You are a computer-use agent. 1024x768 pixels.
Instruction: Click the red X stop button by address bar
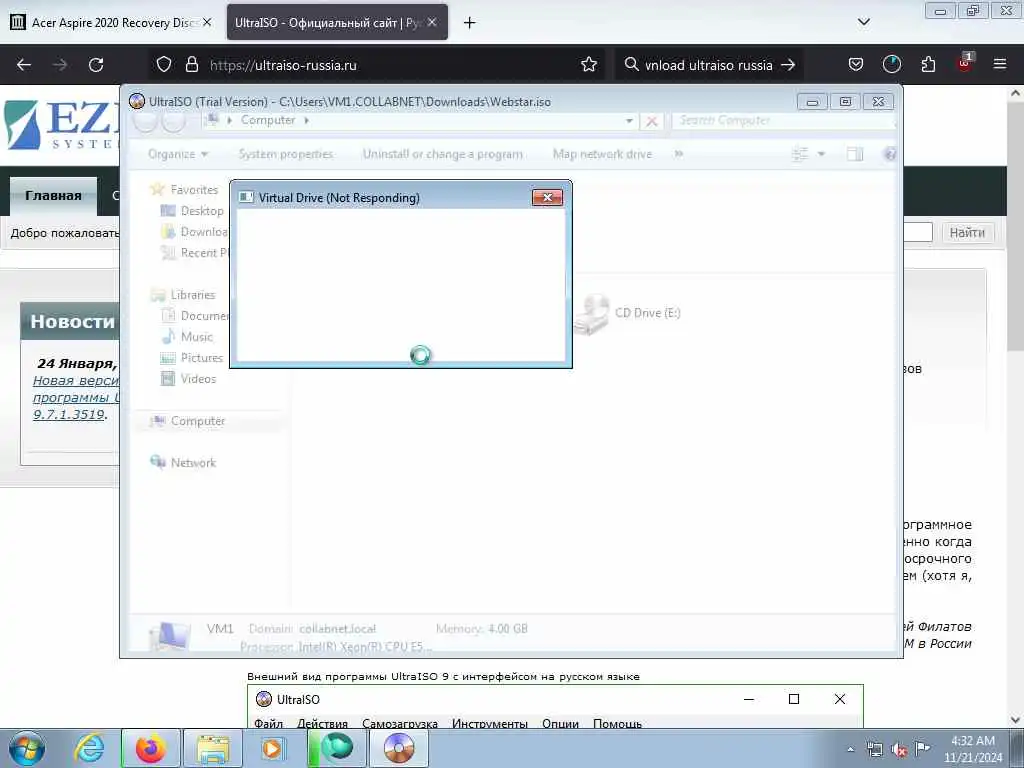651,121
